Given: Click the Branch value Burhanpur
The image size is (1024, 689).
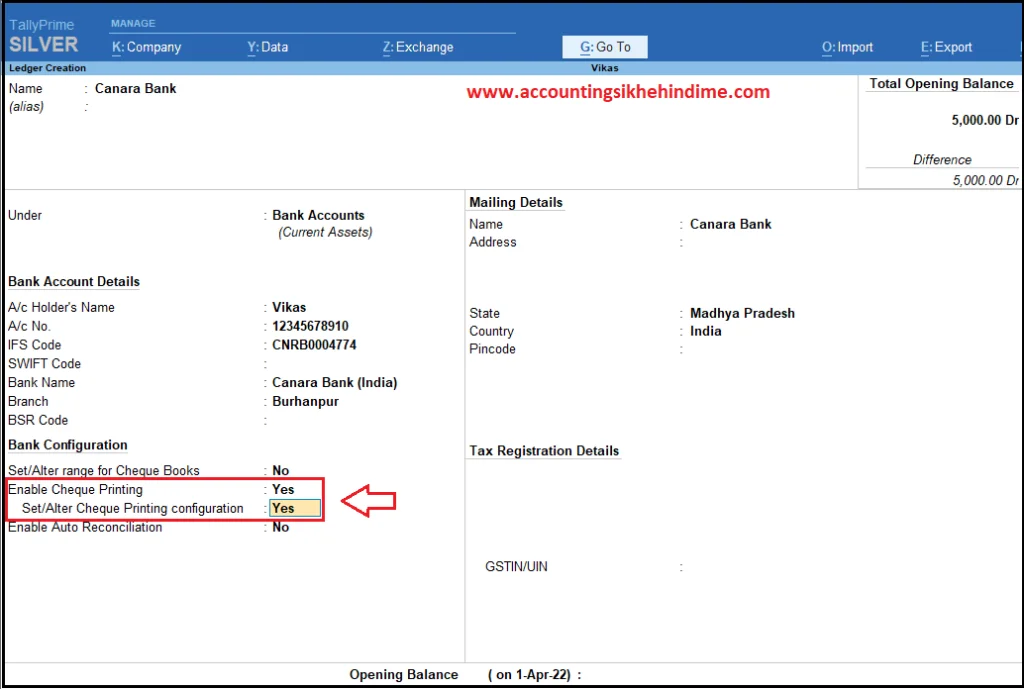Looking at the screenshot, I should (x=305, y=402).
